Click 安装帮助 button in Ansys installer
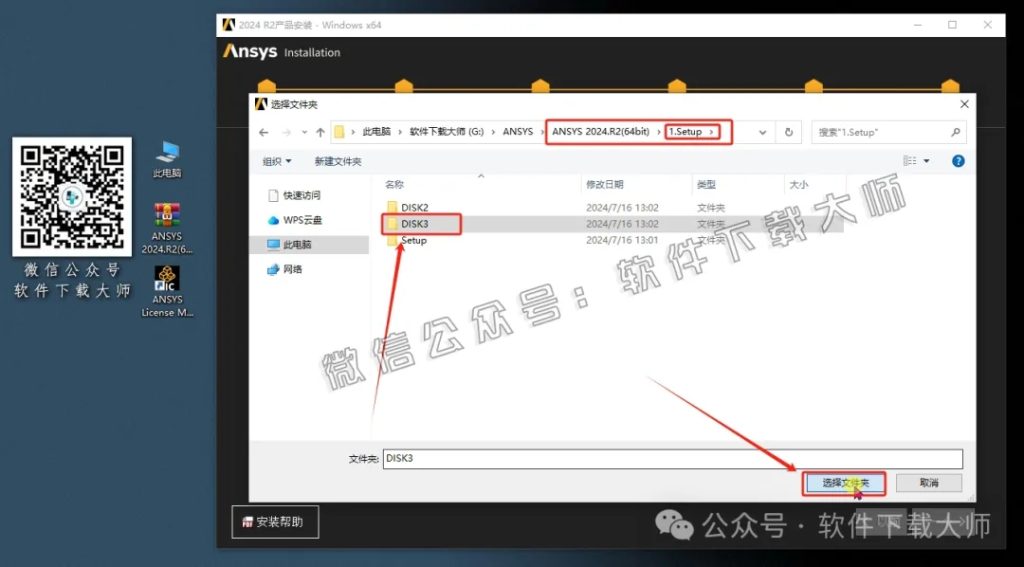The width and height of the screenshot is (1024, 567). click(275, 522)
